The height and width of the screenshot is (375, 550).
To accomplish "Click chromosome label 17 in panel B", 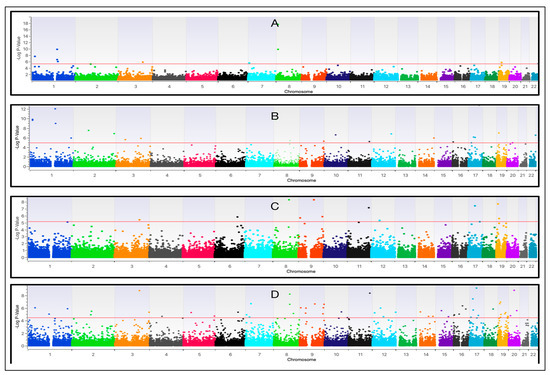I will [475, 175].
